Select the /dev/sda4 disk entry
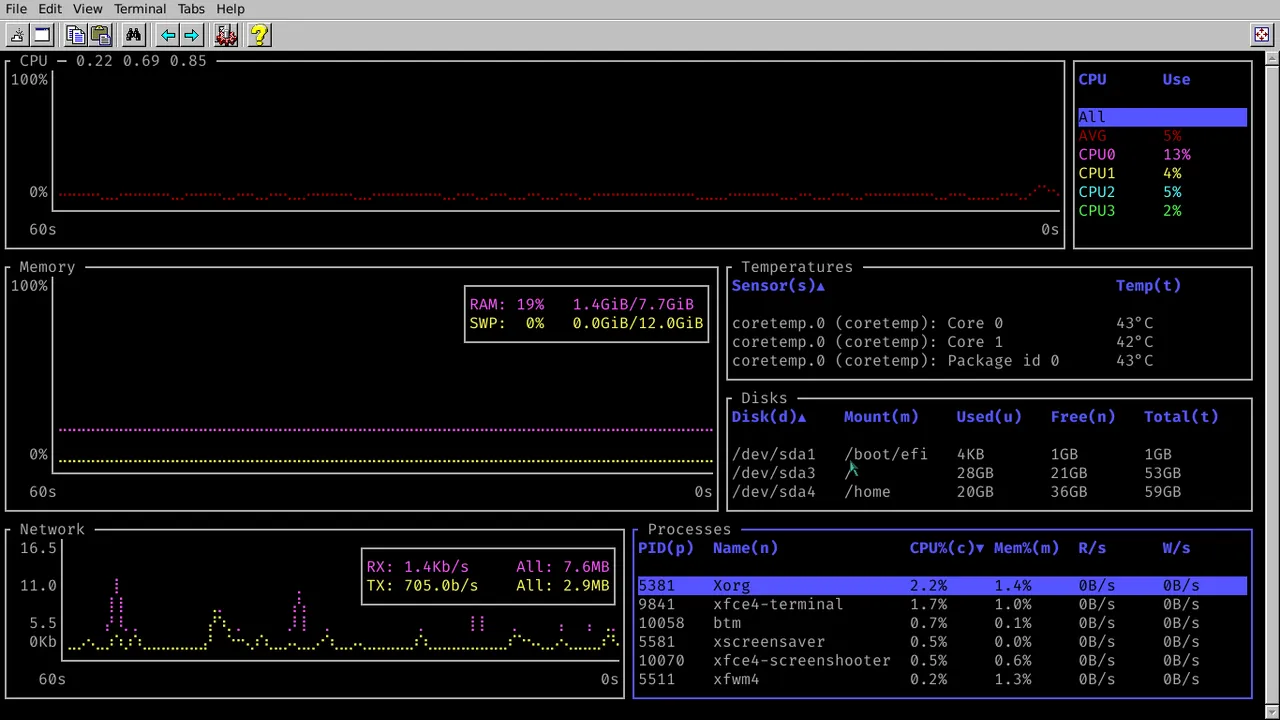The height and width of the screenshot is (720, 1280). coord(774,491)
